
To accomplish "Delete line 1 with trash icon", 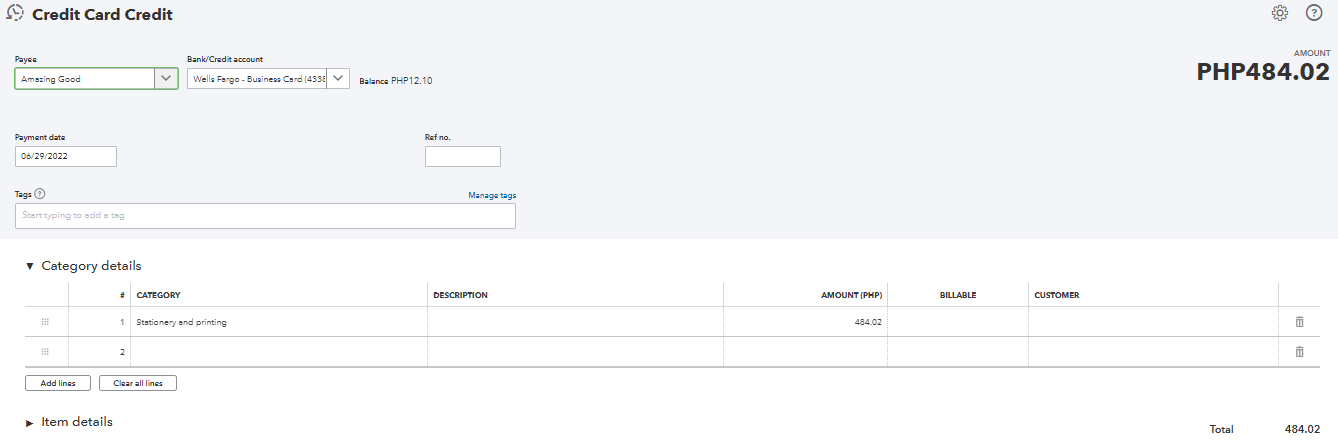I will pos(1300,322).
